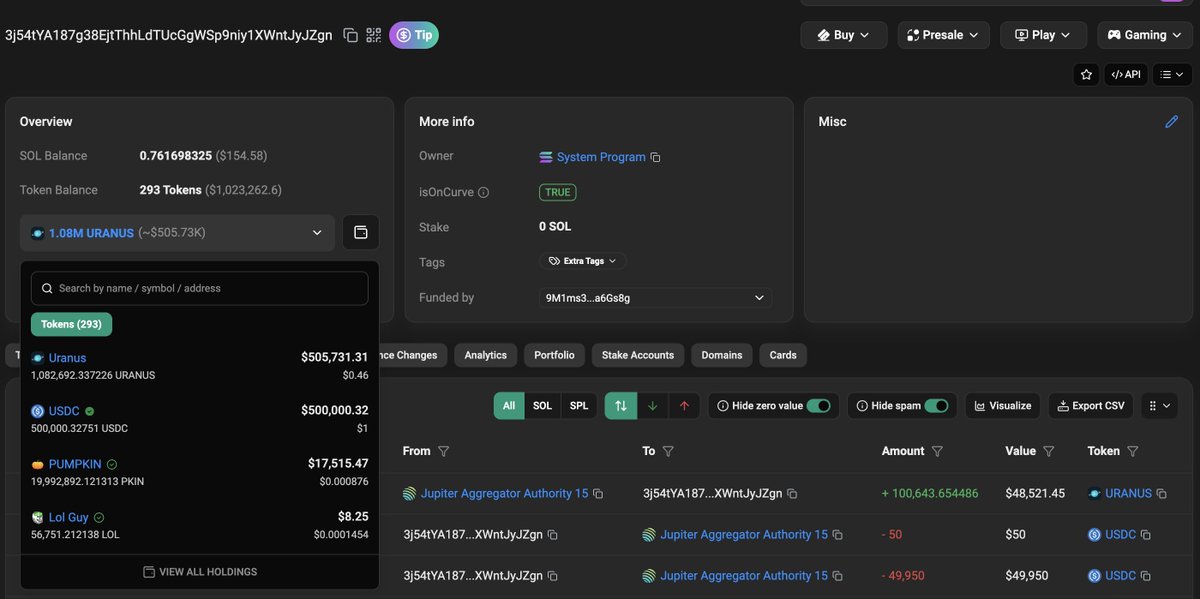The height and width of the screenshot is (599, 1200).
Task: Toggle the Hide zero value switch
Action: tap(819, 406)
